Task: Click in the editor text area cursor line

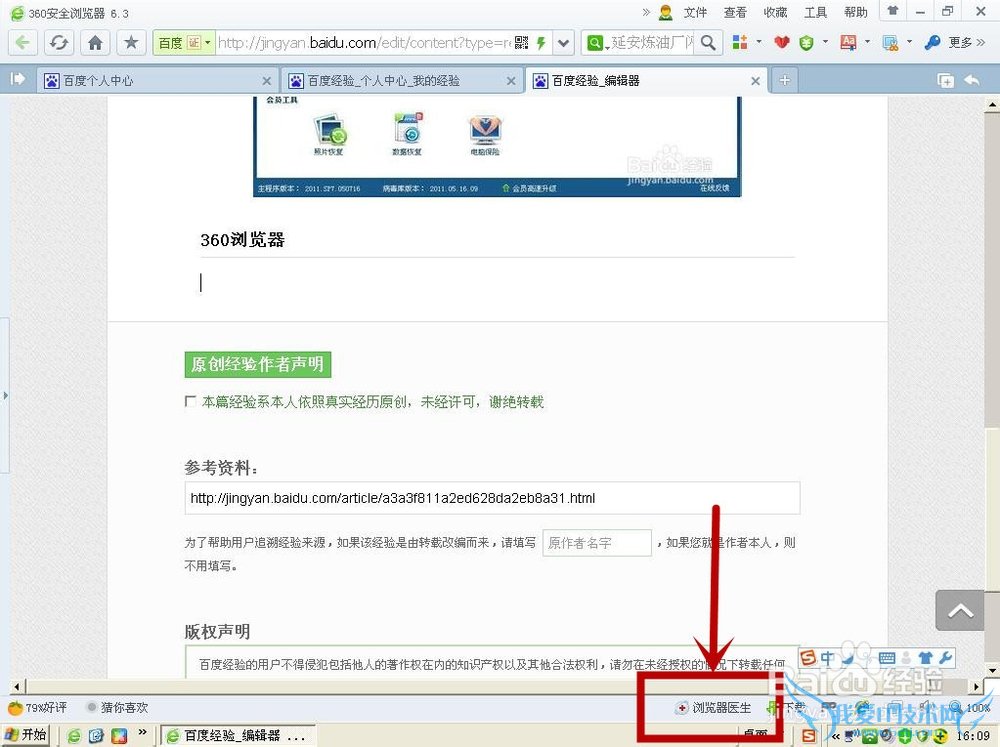Action: click(x=497, y=283)
